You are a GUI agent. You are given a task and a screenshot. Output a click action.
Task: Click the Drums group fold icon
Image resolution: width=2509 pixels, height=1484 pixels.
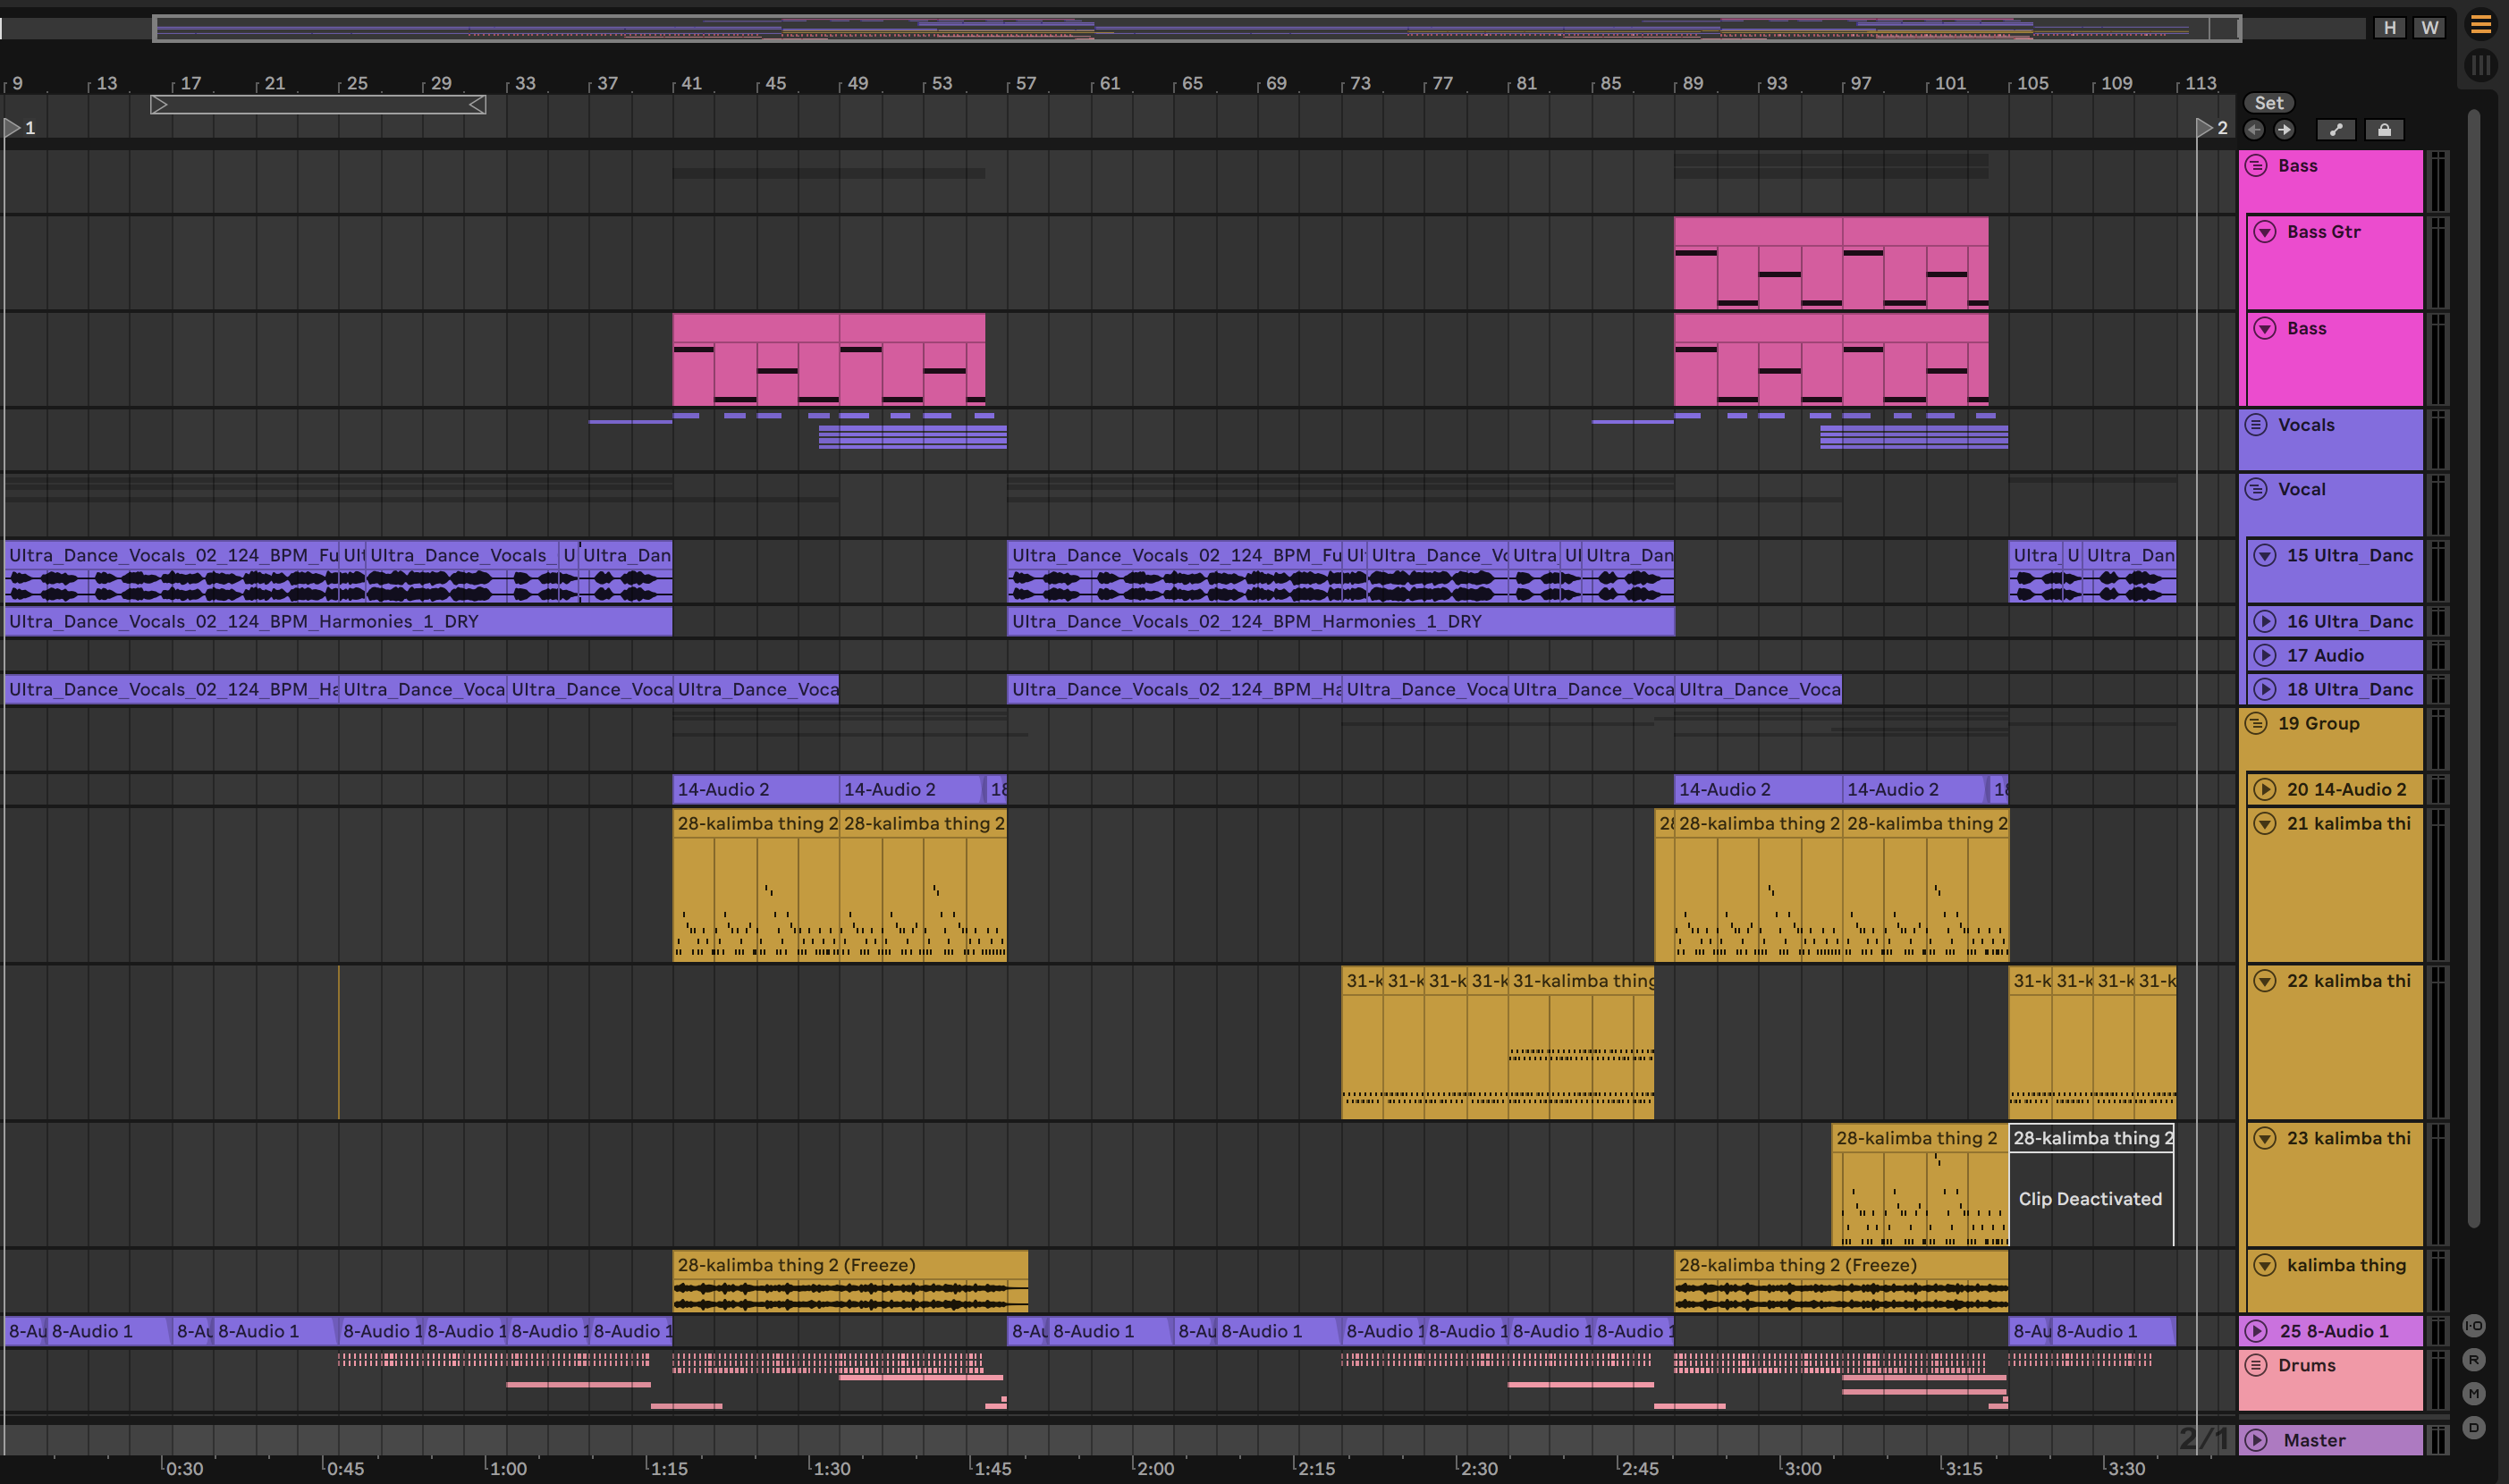pyautogui.click(x=2256, y=1365)
